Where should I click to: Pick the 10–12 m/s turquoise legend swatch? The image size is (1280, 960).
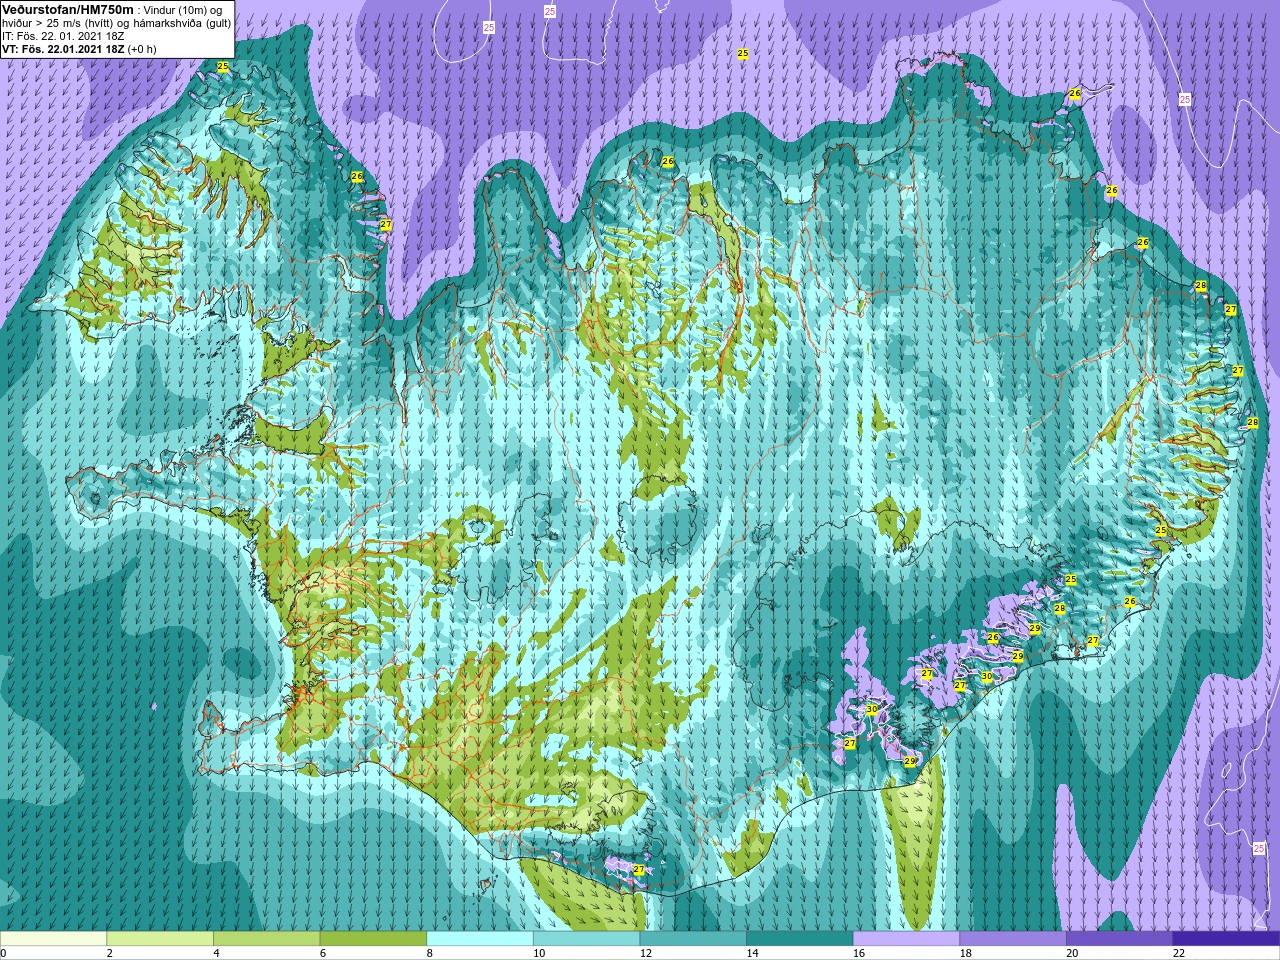pyautogui.click(x=586, y=939)
